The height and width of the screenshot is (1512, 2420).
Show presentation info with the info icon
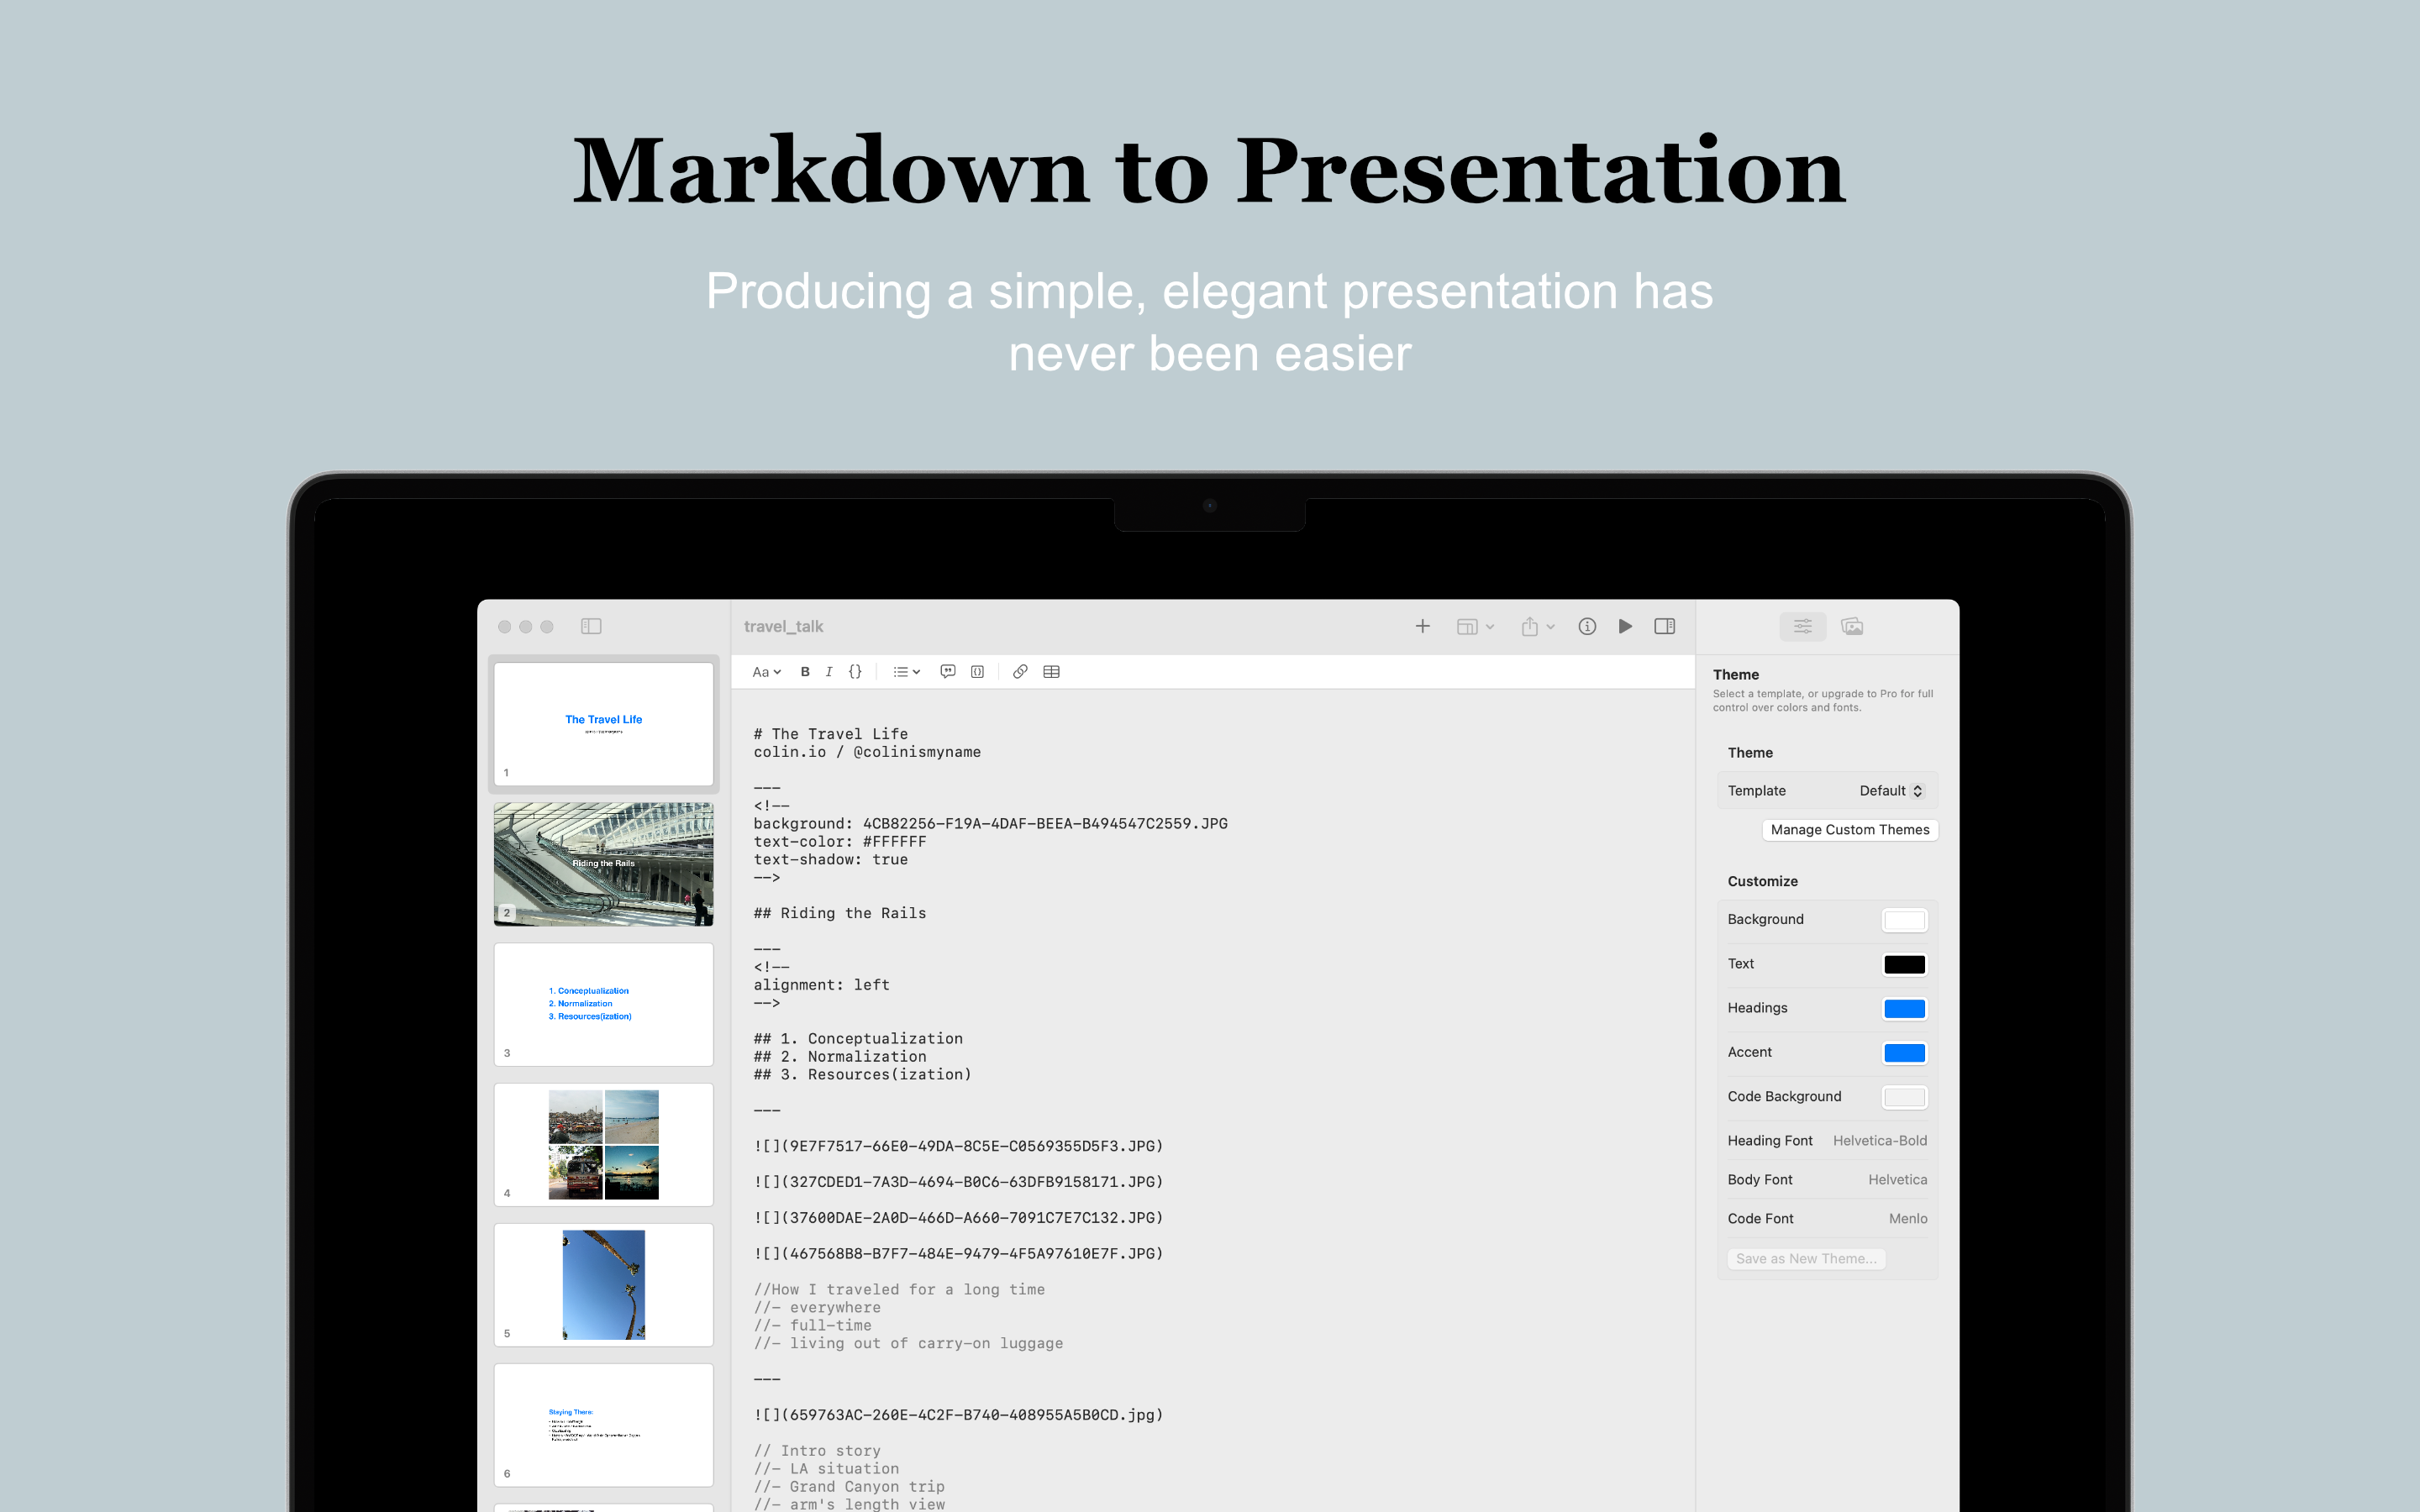1587,626
